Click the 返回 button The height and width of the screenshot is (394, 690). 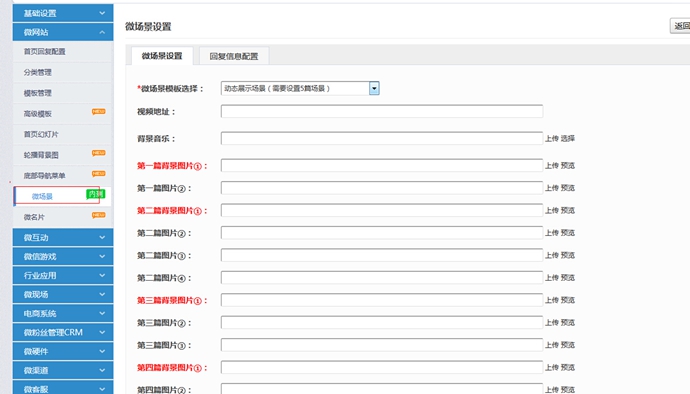pyautogui.click(x=680, y=26)
